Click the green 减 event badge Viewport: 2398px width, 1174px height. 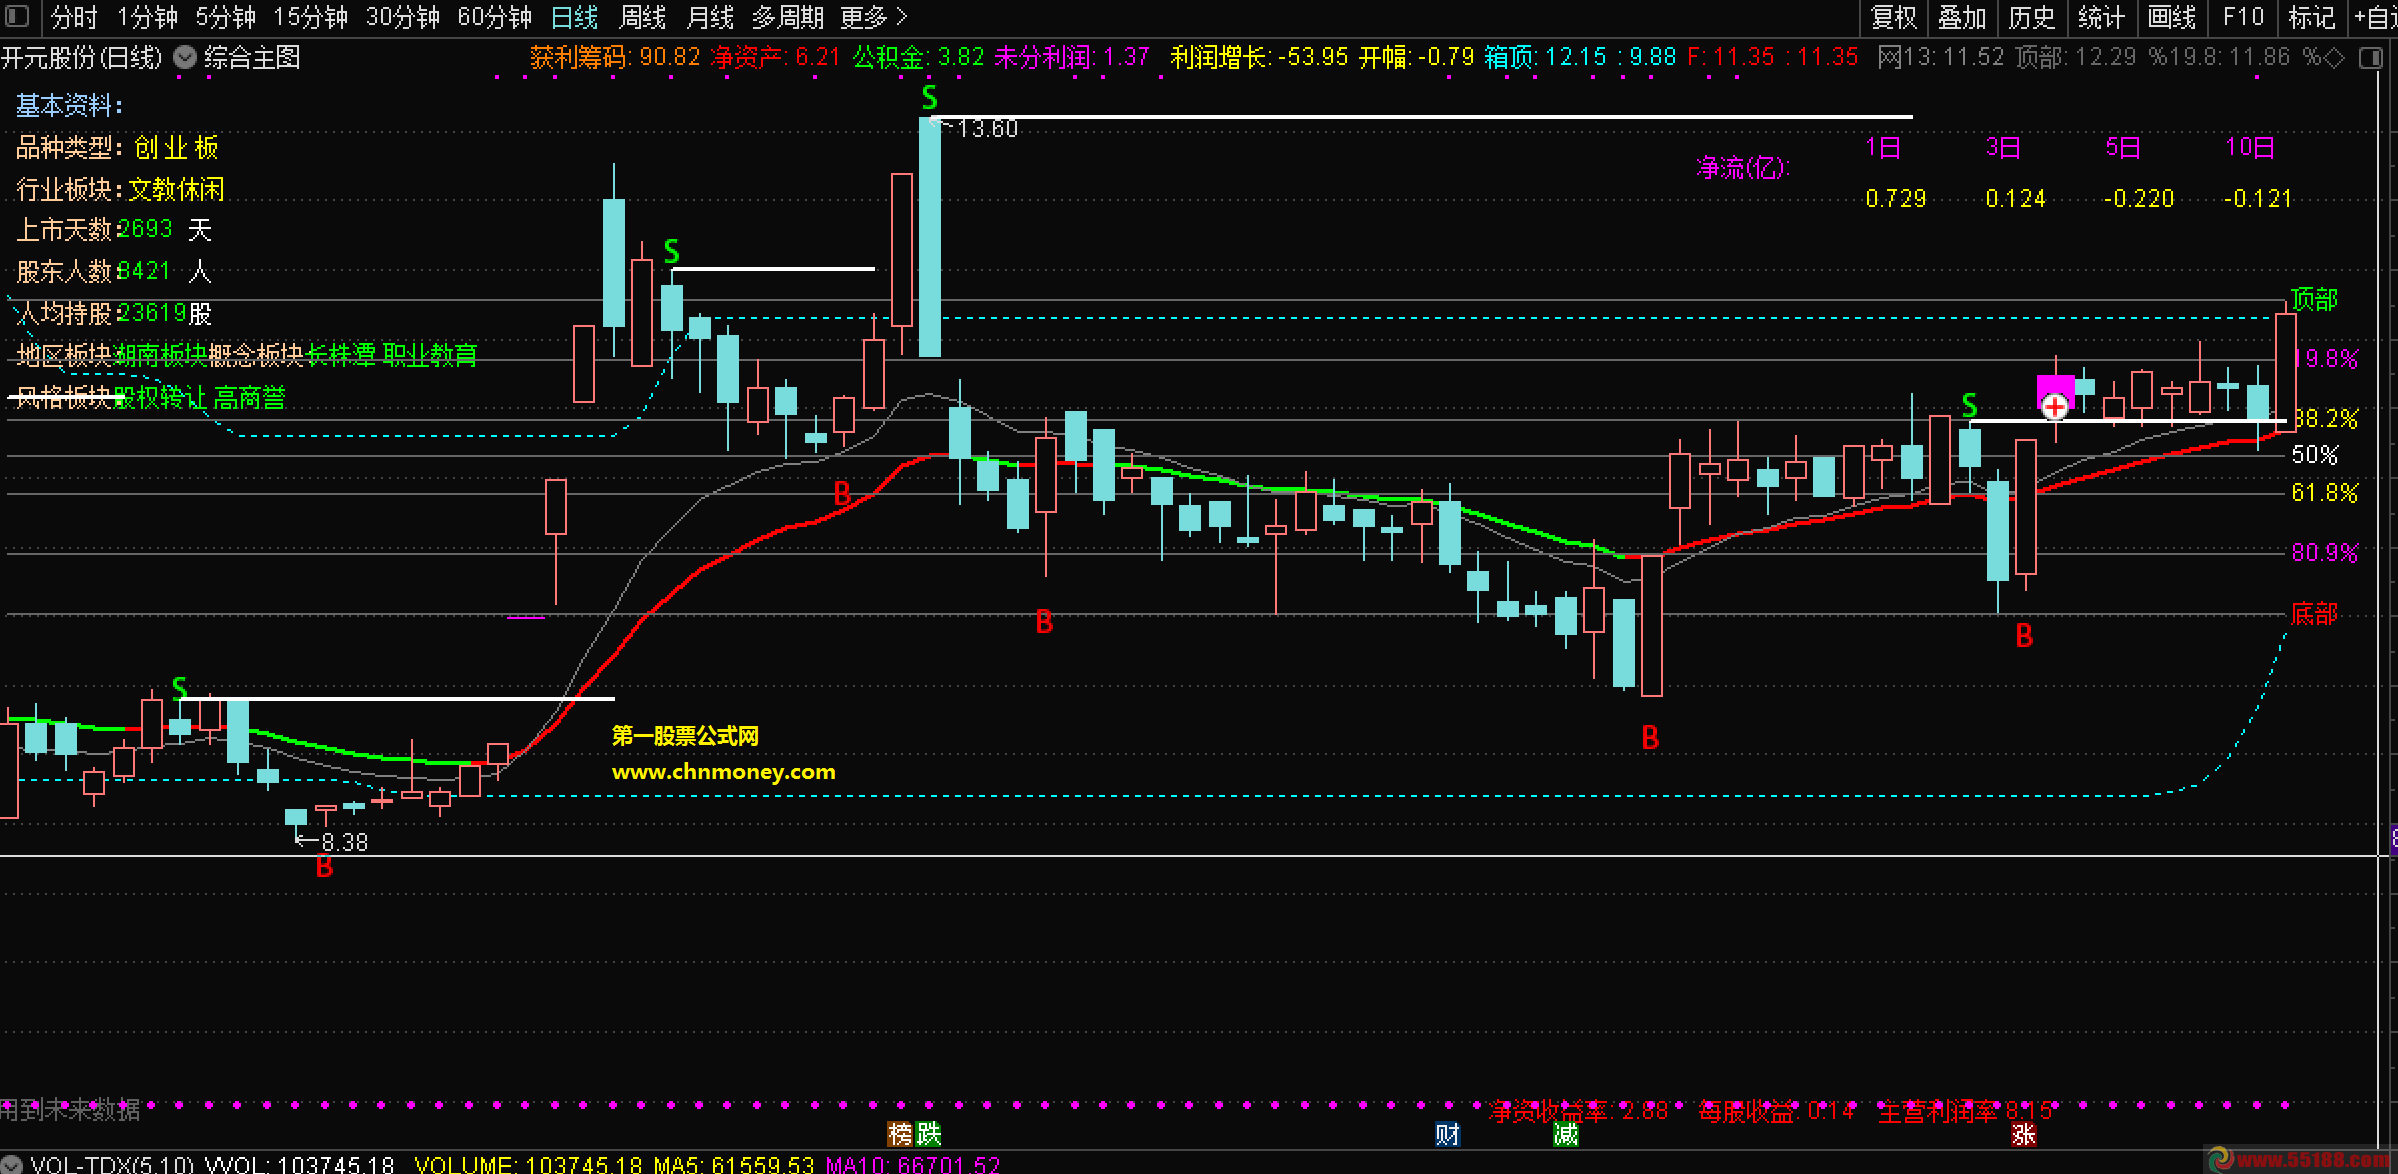tap(1566, 1133)
